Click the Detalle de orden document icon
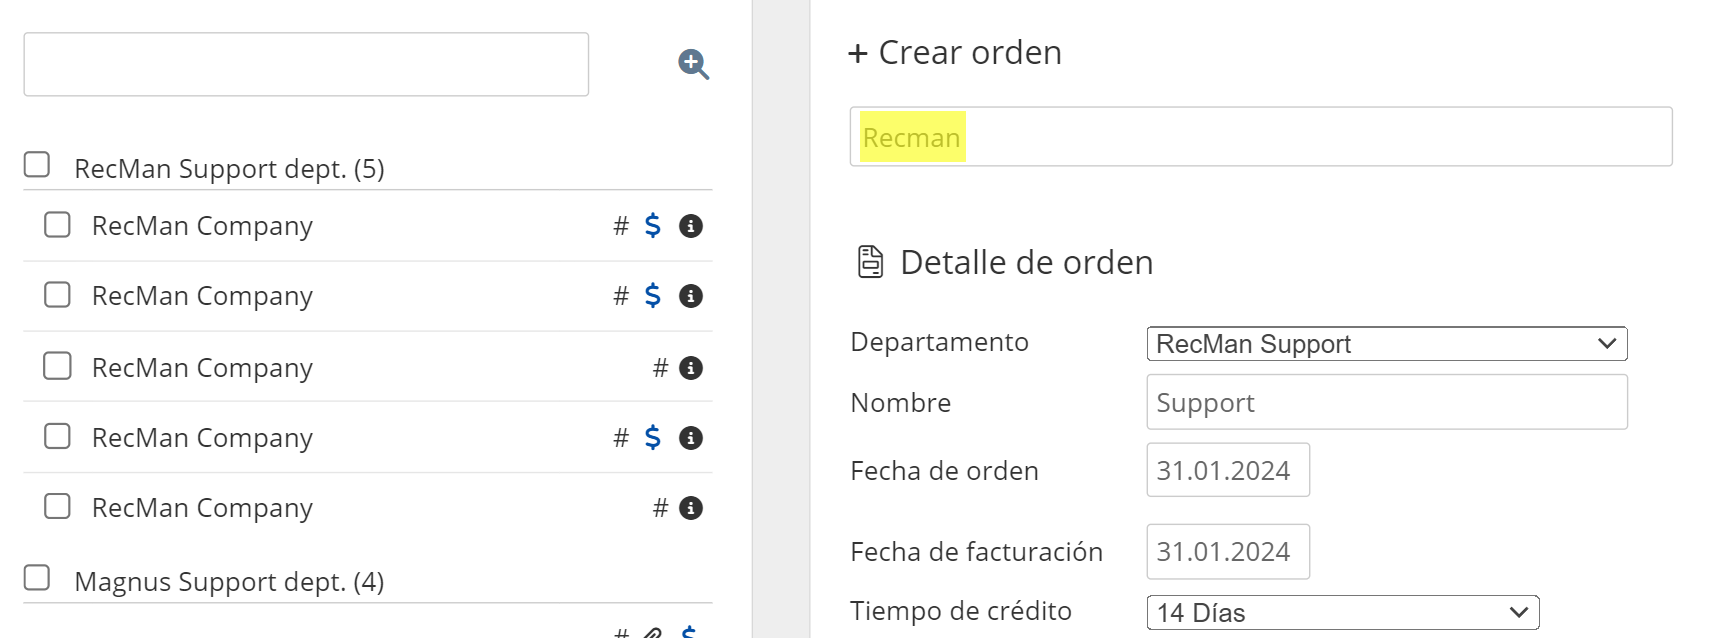 (871, 262)
